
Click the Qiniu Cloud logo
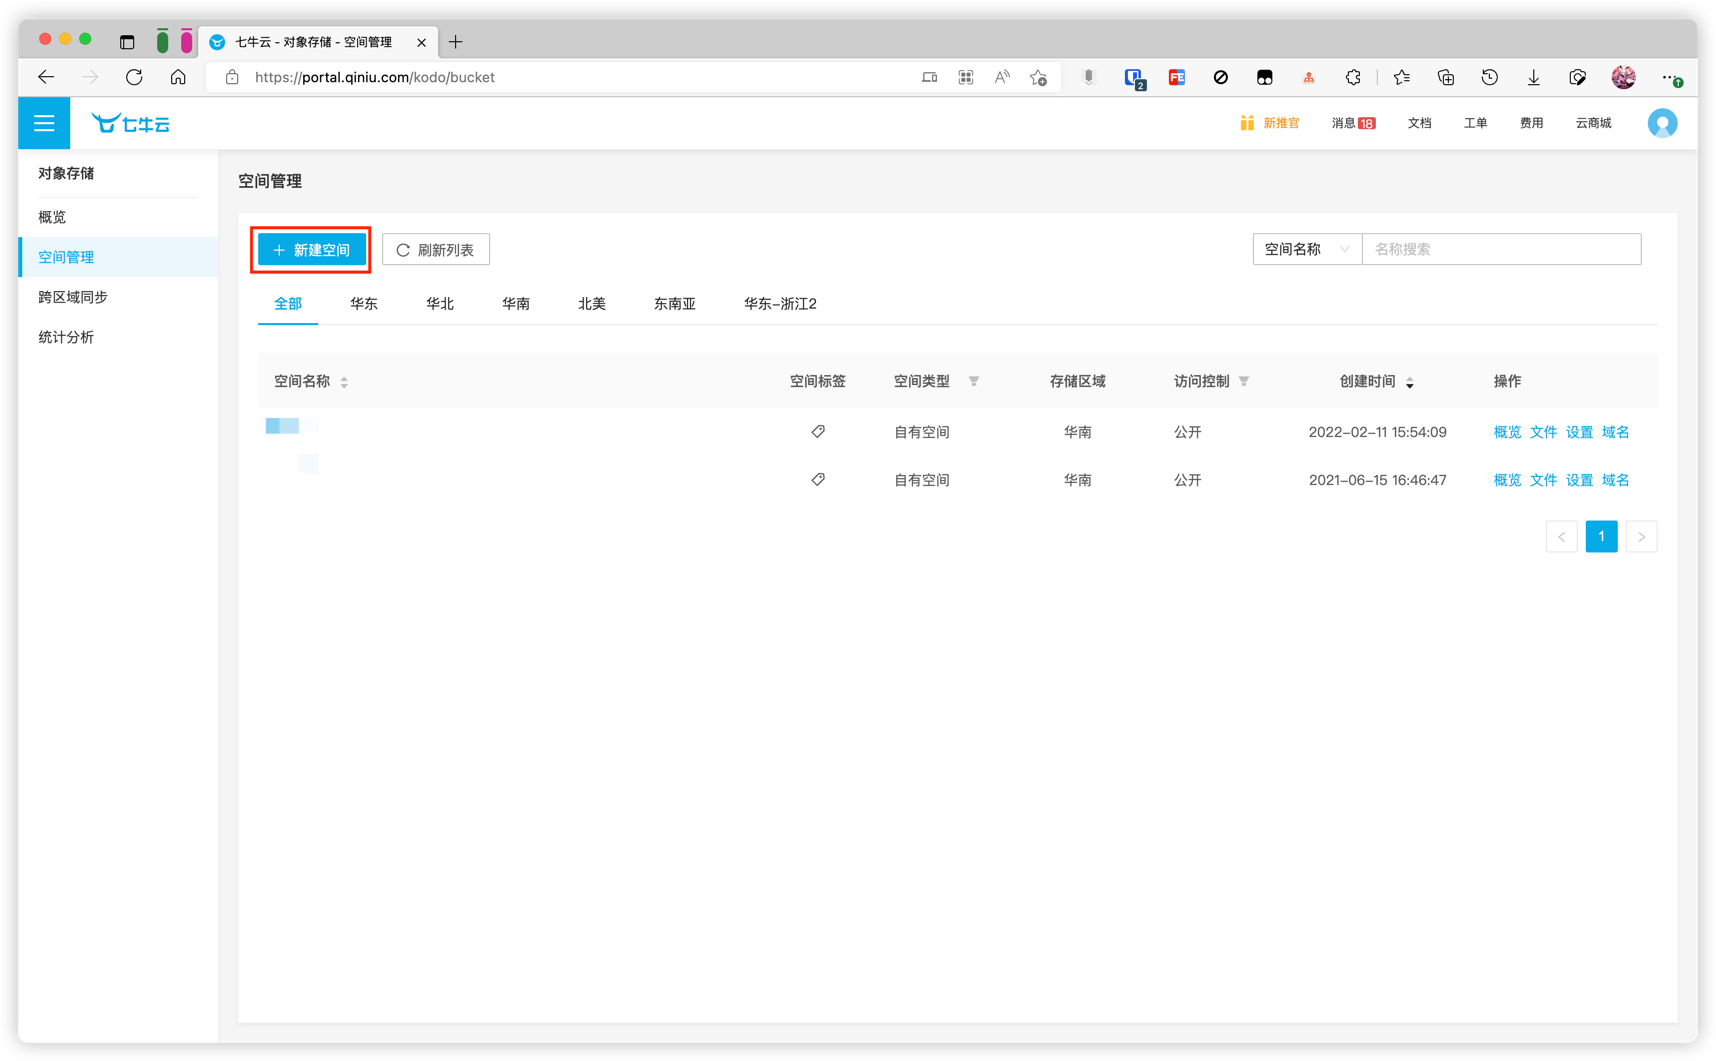[x=131, y=123]
